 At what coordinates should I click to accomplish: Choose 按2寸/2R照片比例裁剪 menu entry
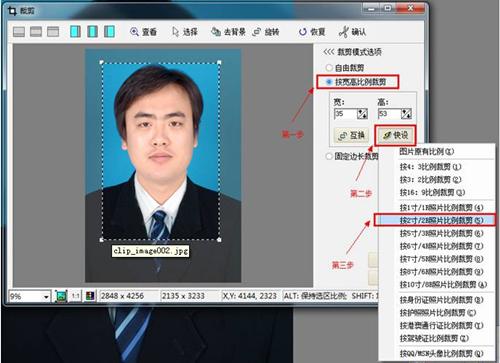pos(436,220)
